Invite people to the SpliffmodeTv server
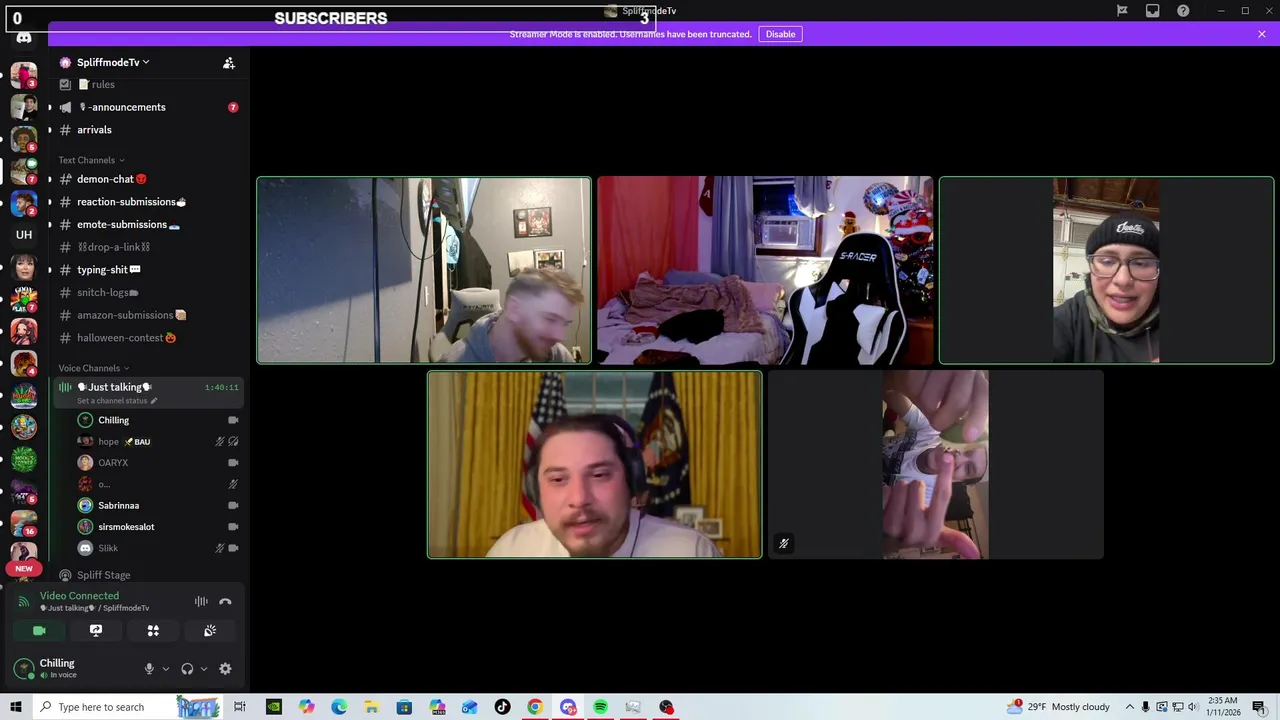The image size is (1280, 720). 229,63
